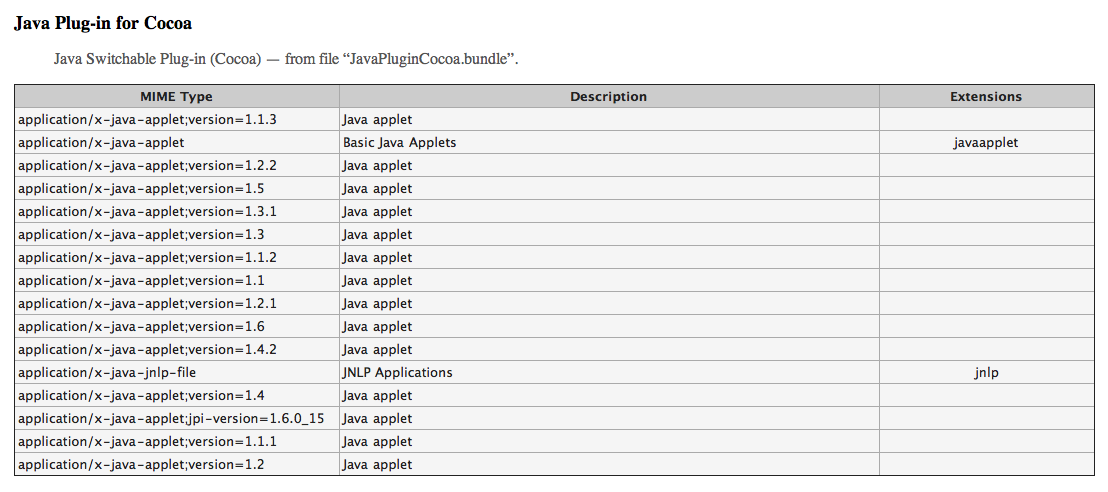The width and height of the screenshot is (1108, 492).
Task: Click the Extensions column header
Action: tap(986, 97)
